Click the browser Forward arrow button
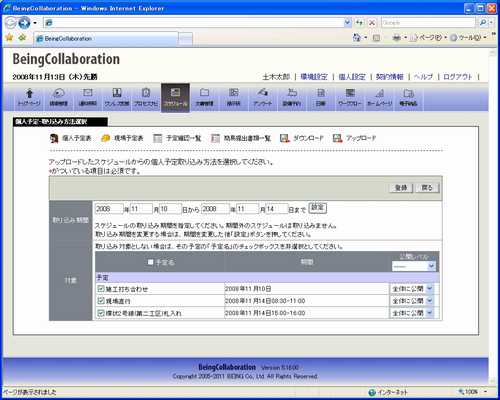This screenshot has height=400, width=500. [x=24, y=23]
